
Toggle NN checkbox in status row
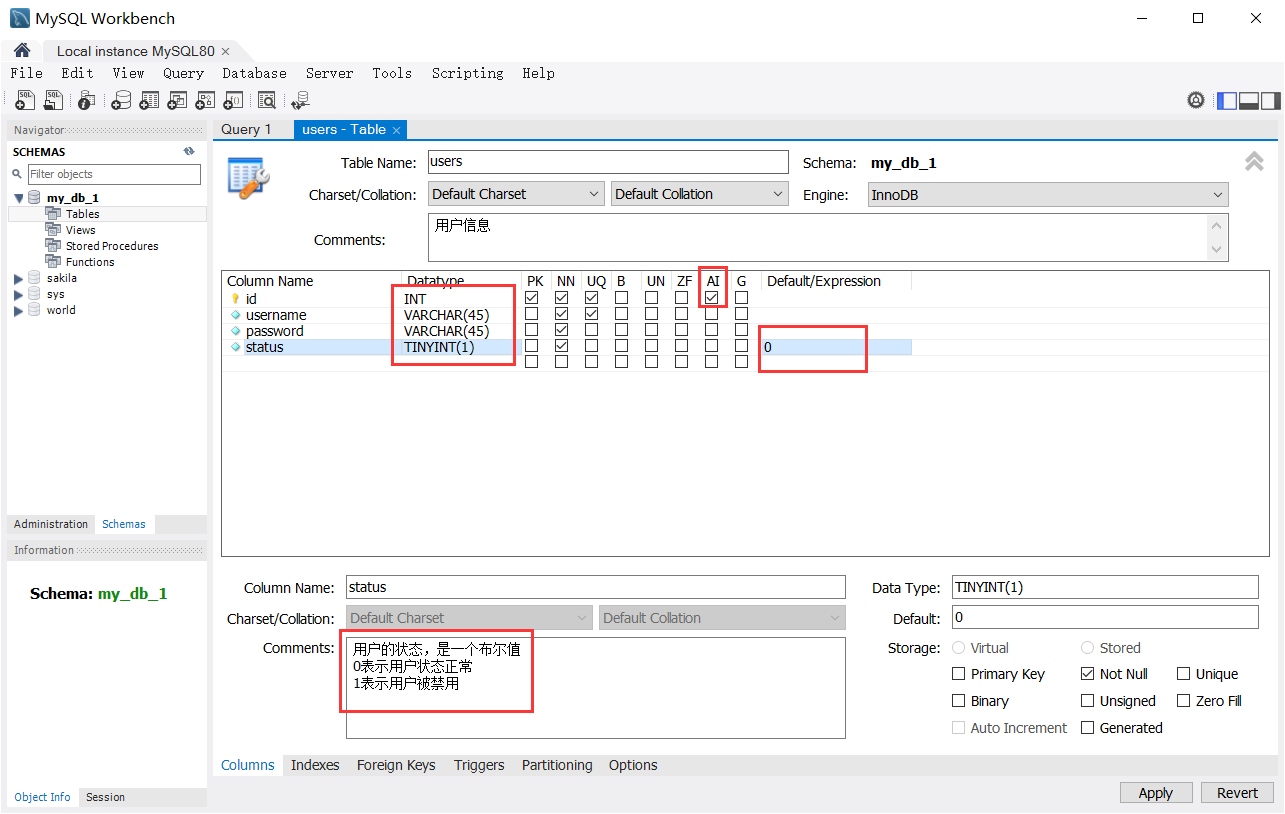[x=562, y=346]
